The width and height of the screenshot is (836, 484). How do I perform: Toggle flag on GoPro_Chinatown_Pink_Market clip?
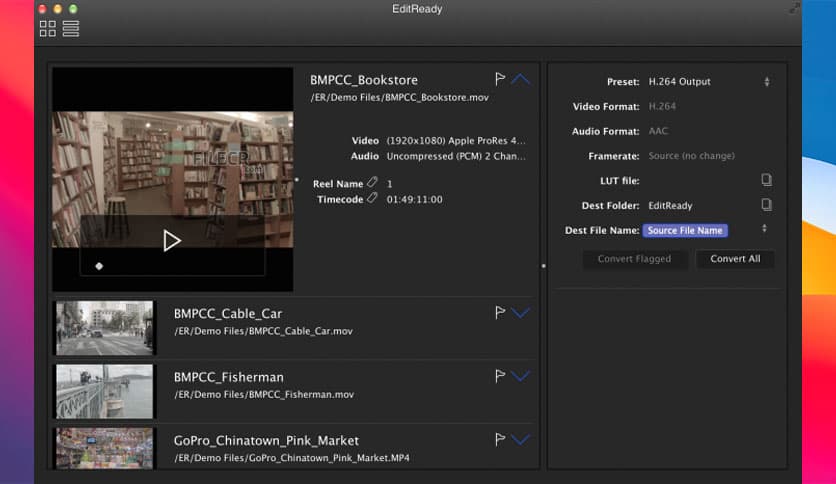coord(500,439)
